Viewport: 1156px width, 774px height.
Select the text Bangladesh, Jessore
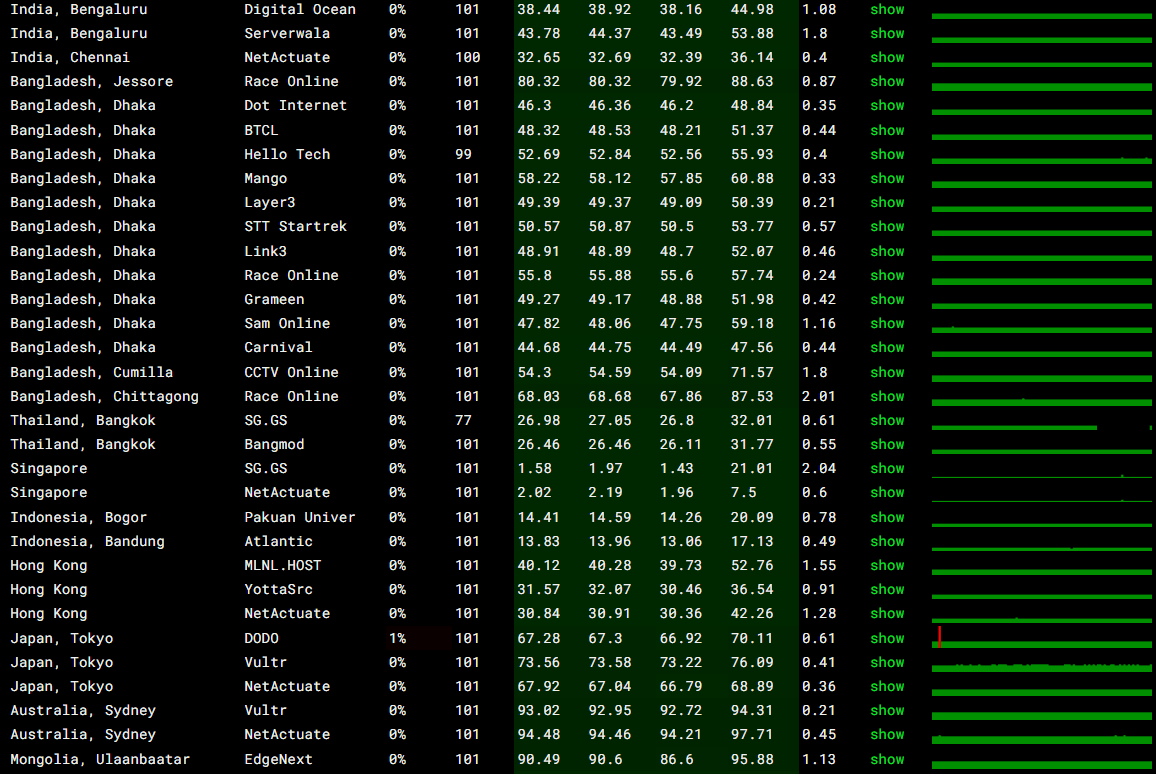coord(91,82)
